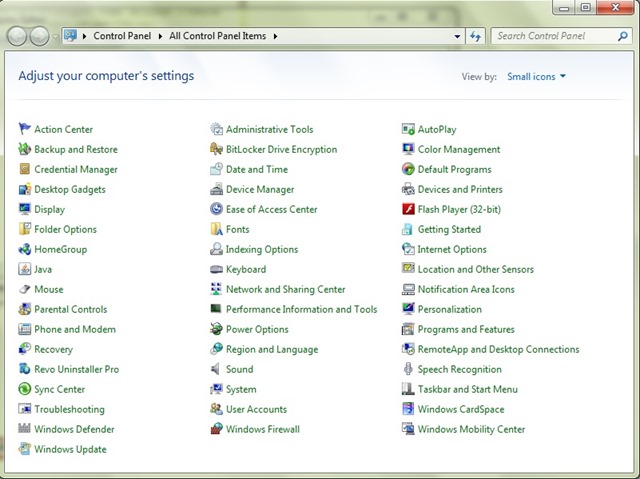Open the Credential Manager safe icon
The image size is (640, 479).
click(x=24, y=169)
